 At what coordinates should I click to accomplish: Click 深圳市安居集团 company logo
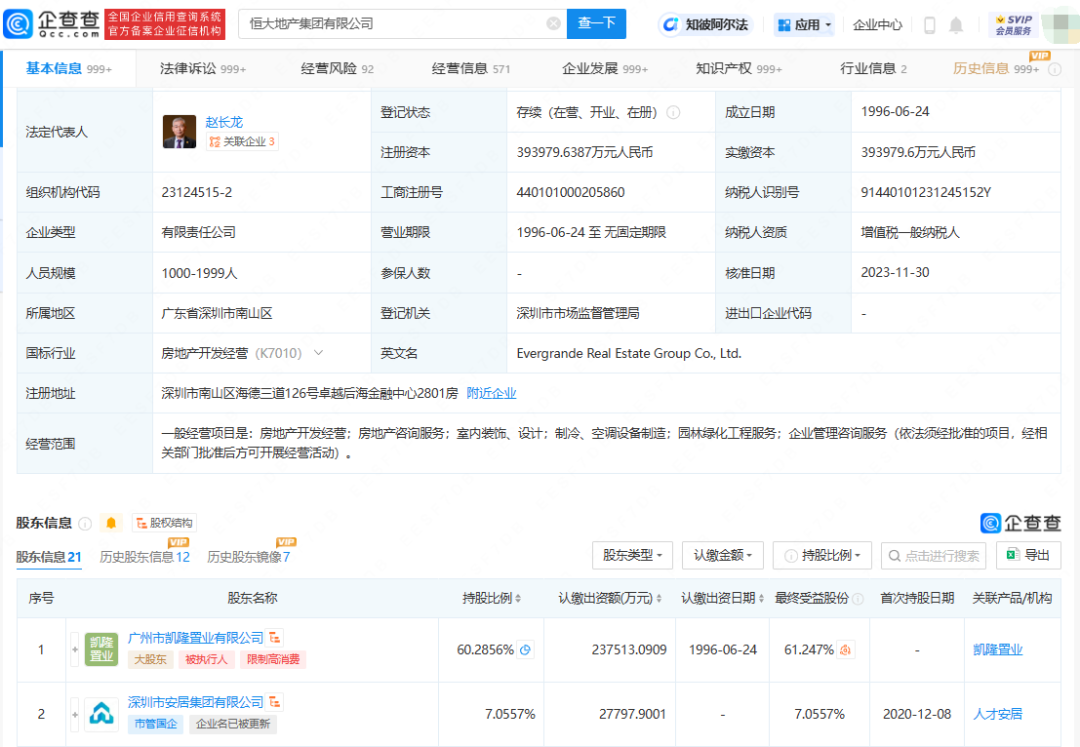point(101,714)
